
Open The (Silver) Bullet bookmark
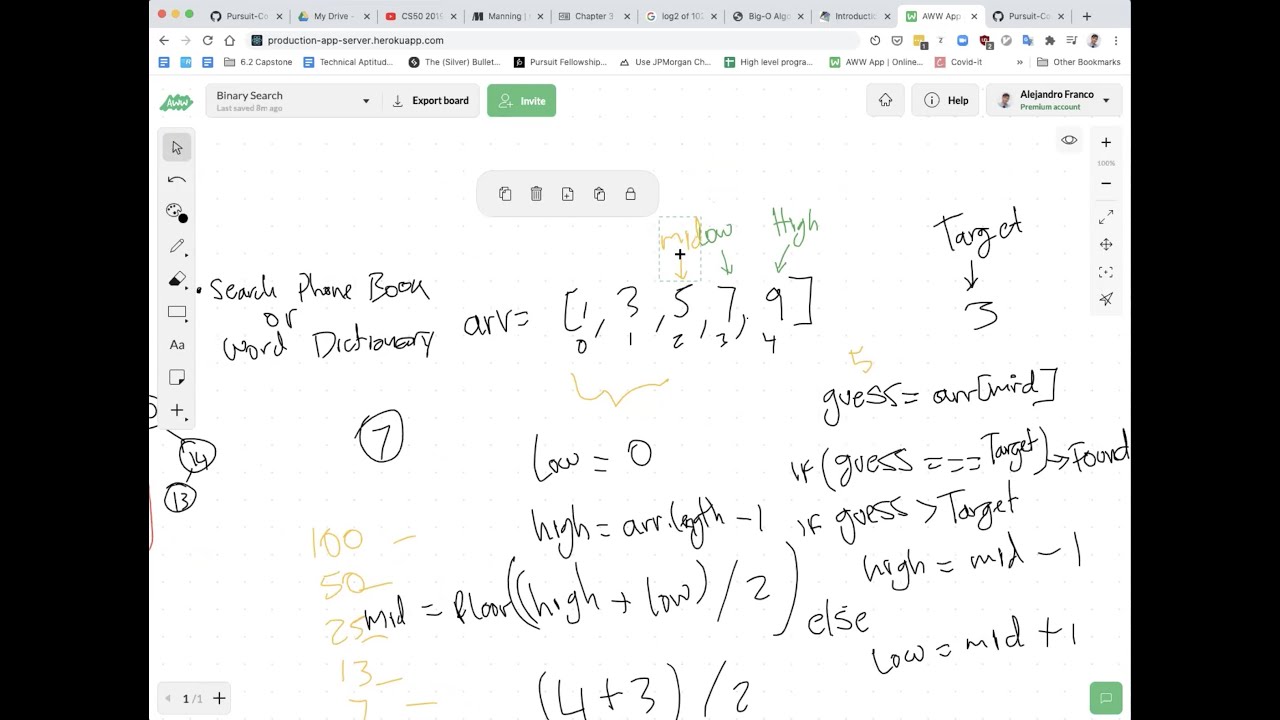454,62
